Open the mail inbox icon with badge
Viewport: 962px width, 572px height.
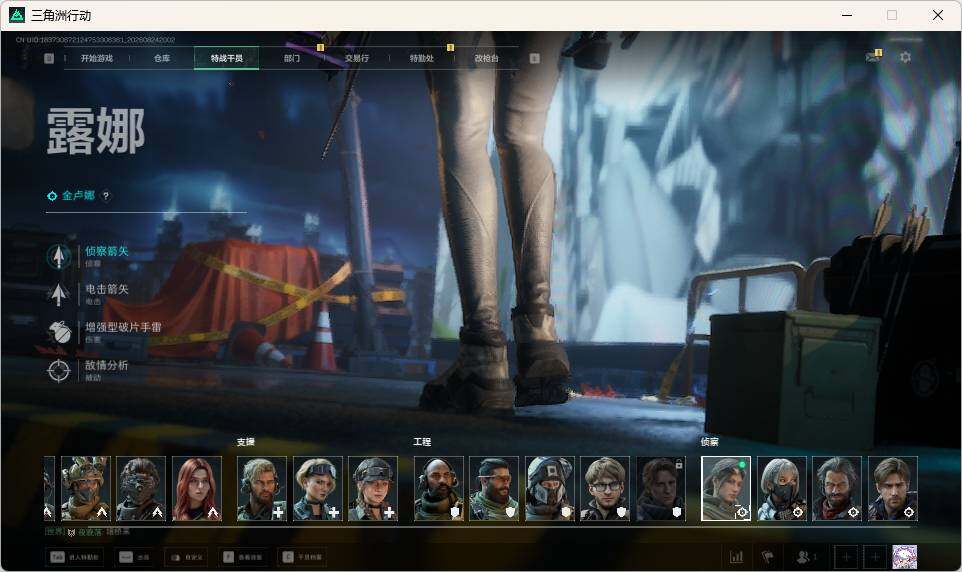pos(873,56)
